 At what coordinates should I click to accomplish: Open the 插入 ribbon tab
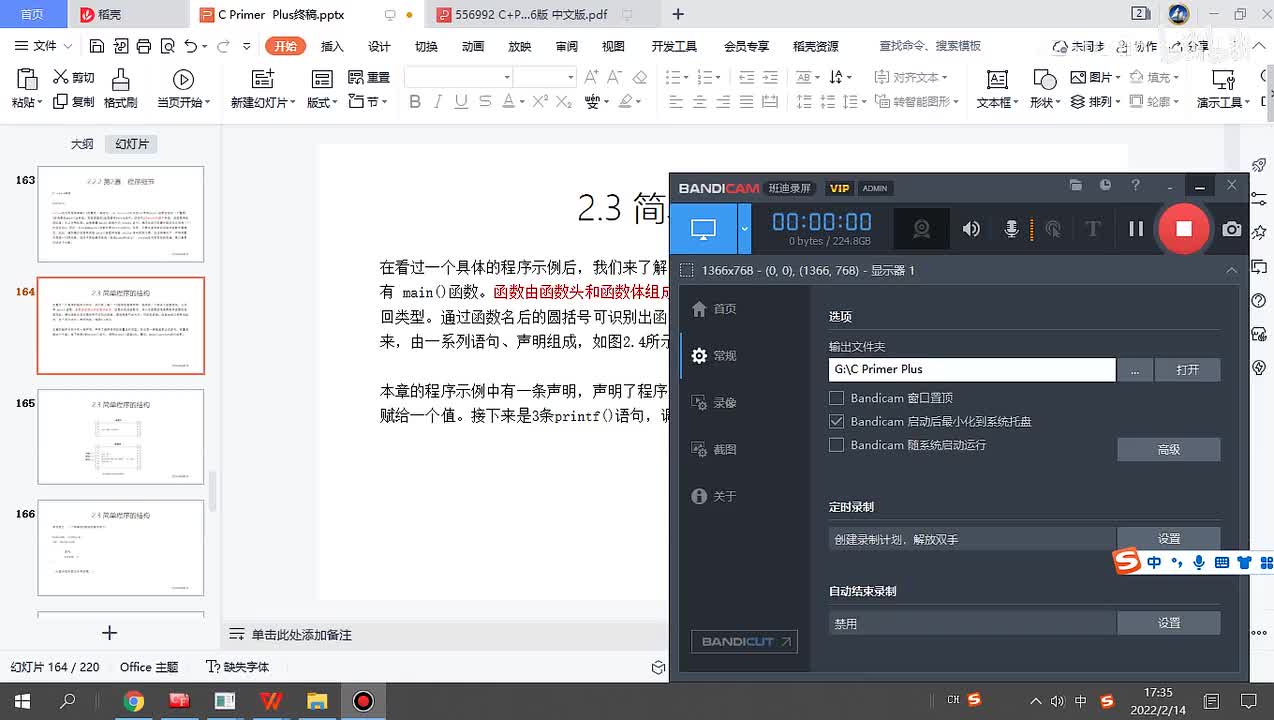click(x=332, y=46)
